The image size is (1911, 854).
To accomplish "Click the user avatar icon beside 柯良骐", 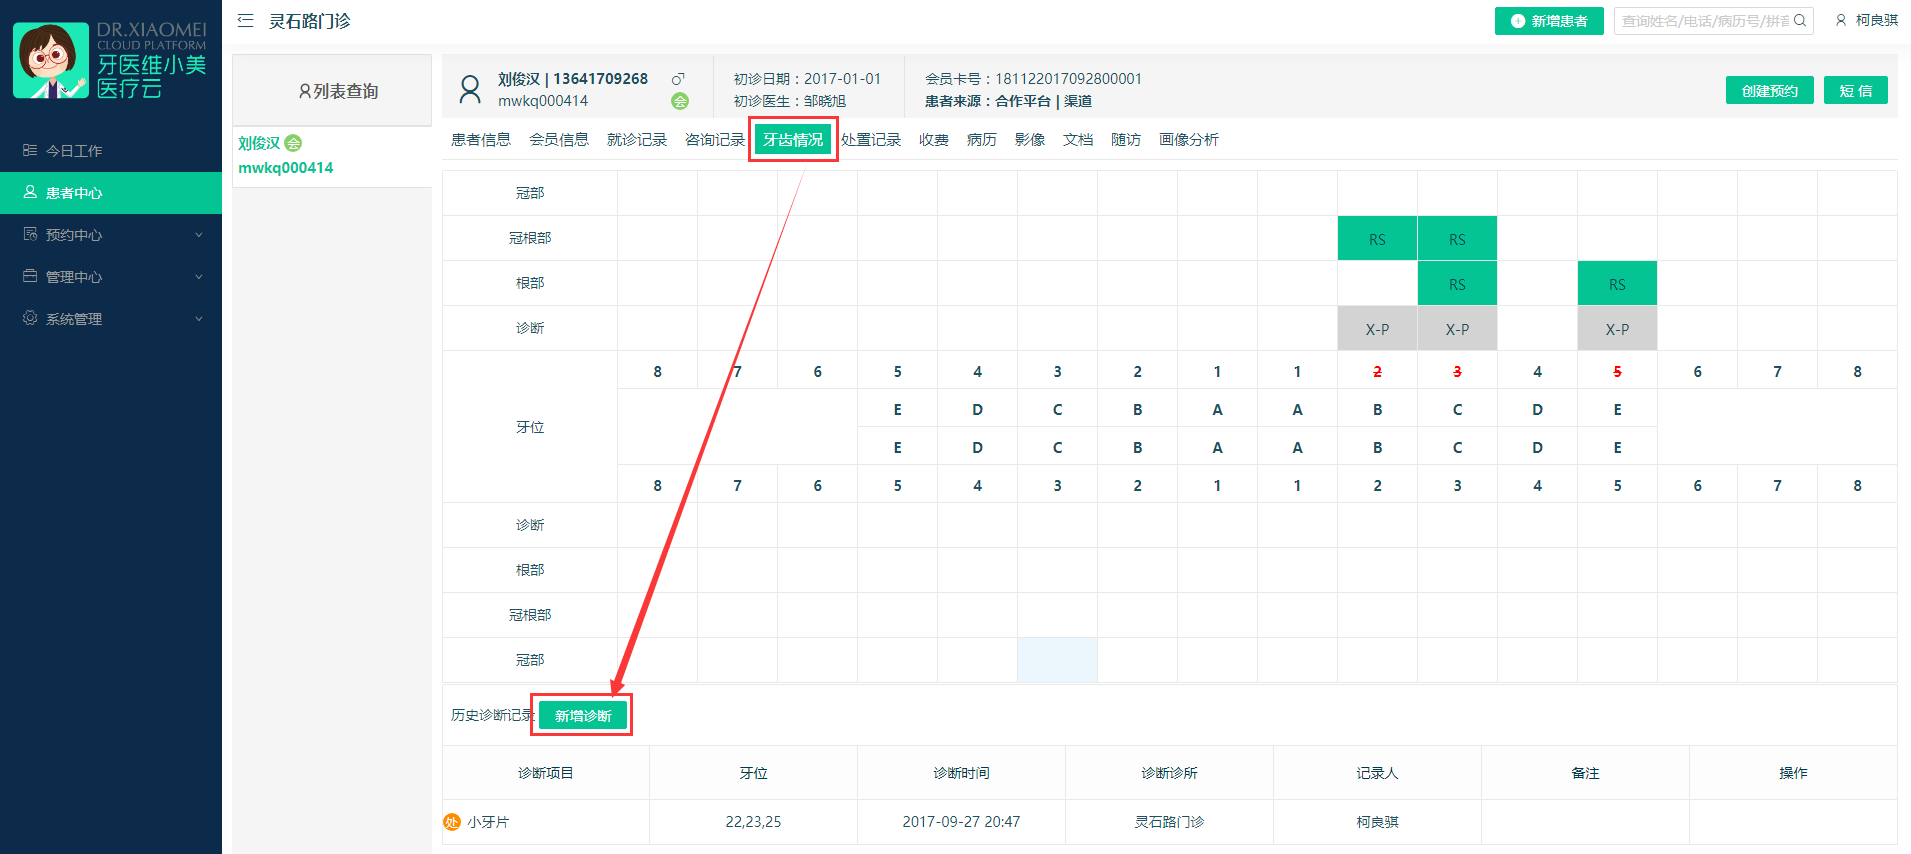I will [x=1841, y=20].
